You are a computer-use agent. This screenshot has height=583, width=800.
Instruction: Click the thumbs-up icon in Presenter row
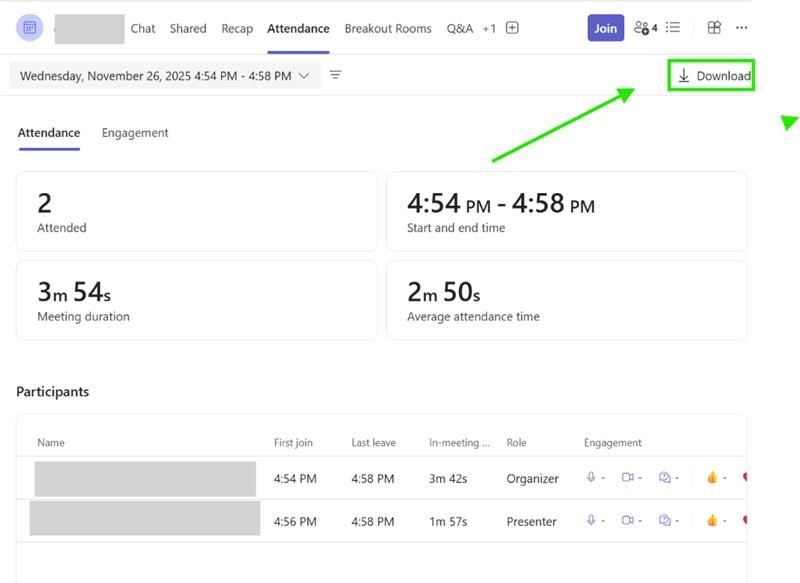(712, 520)
